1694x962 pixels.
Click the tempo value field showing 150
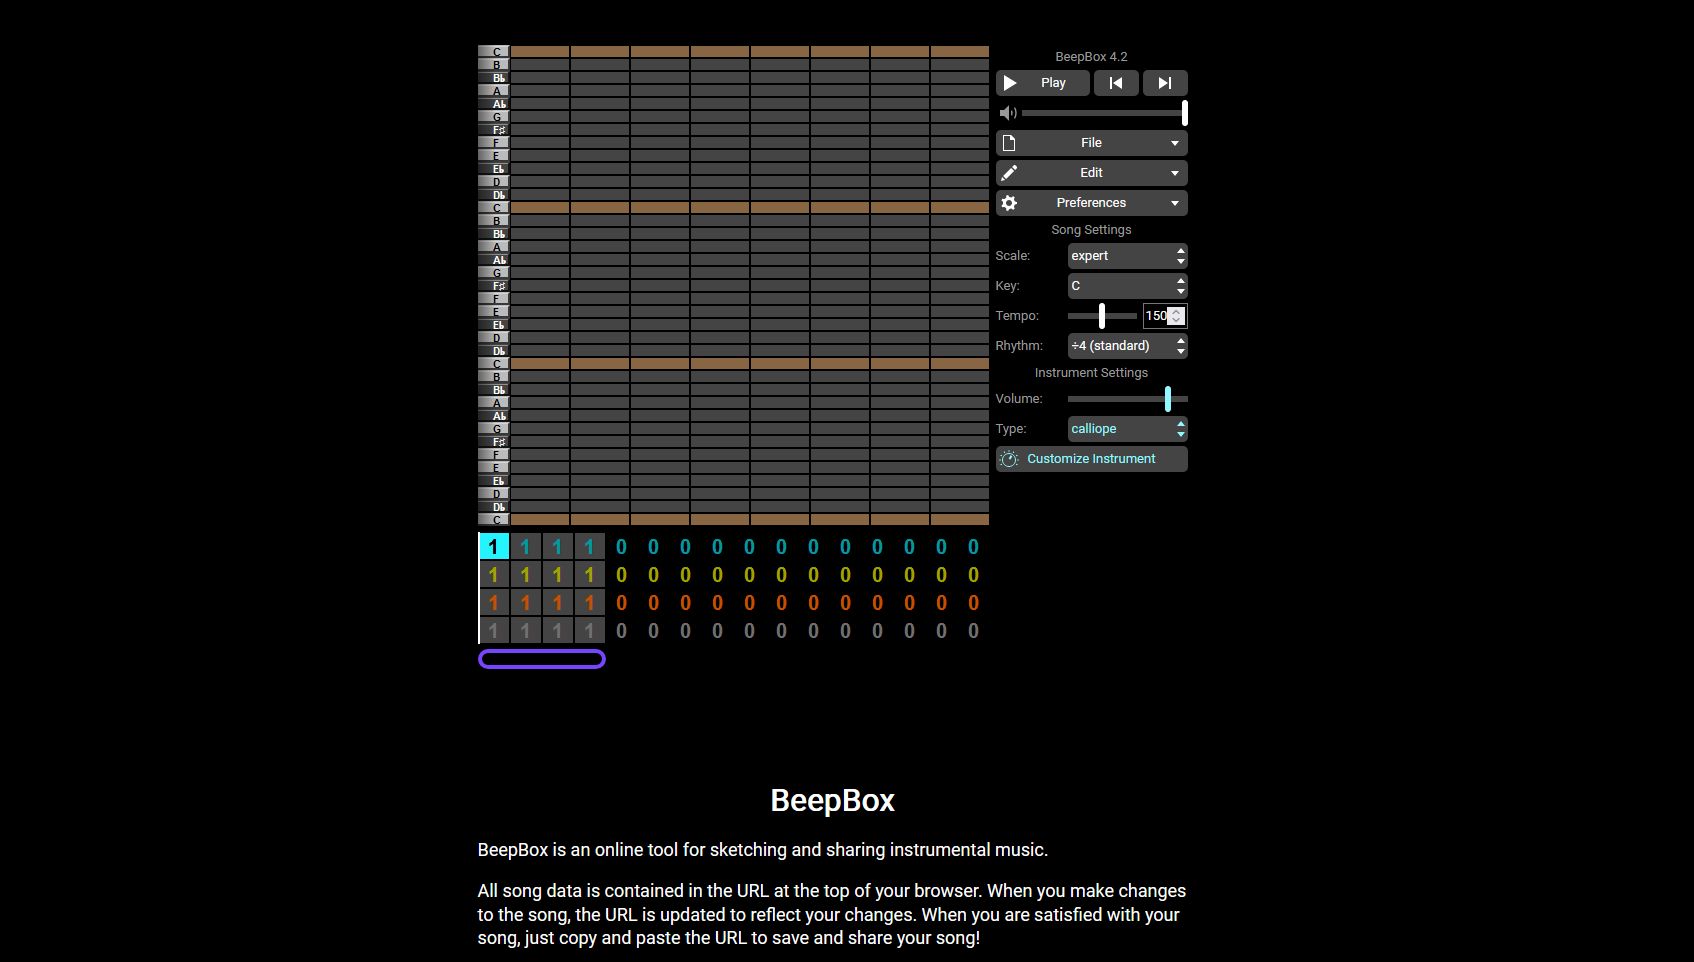click(x=1165, y=316)
